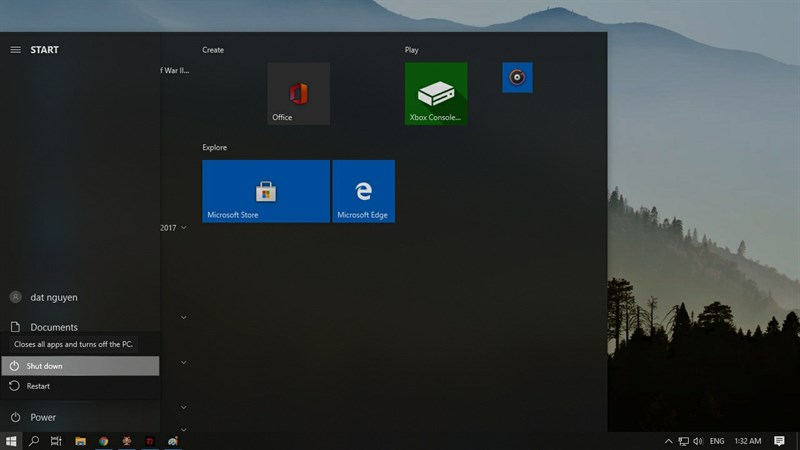
Task: Open taskbar search magnifier
Action: tap(34, 441)
